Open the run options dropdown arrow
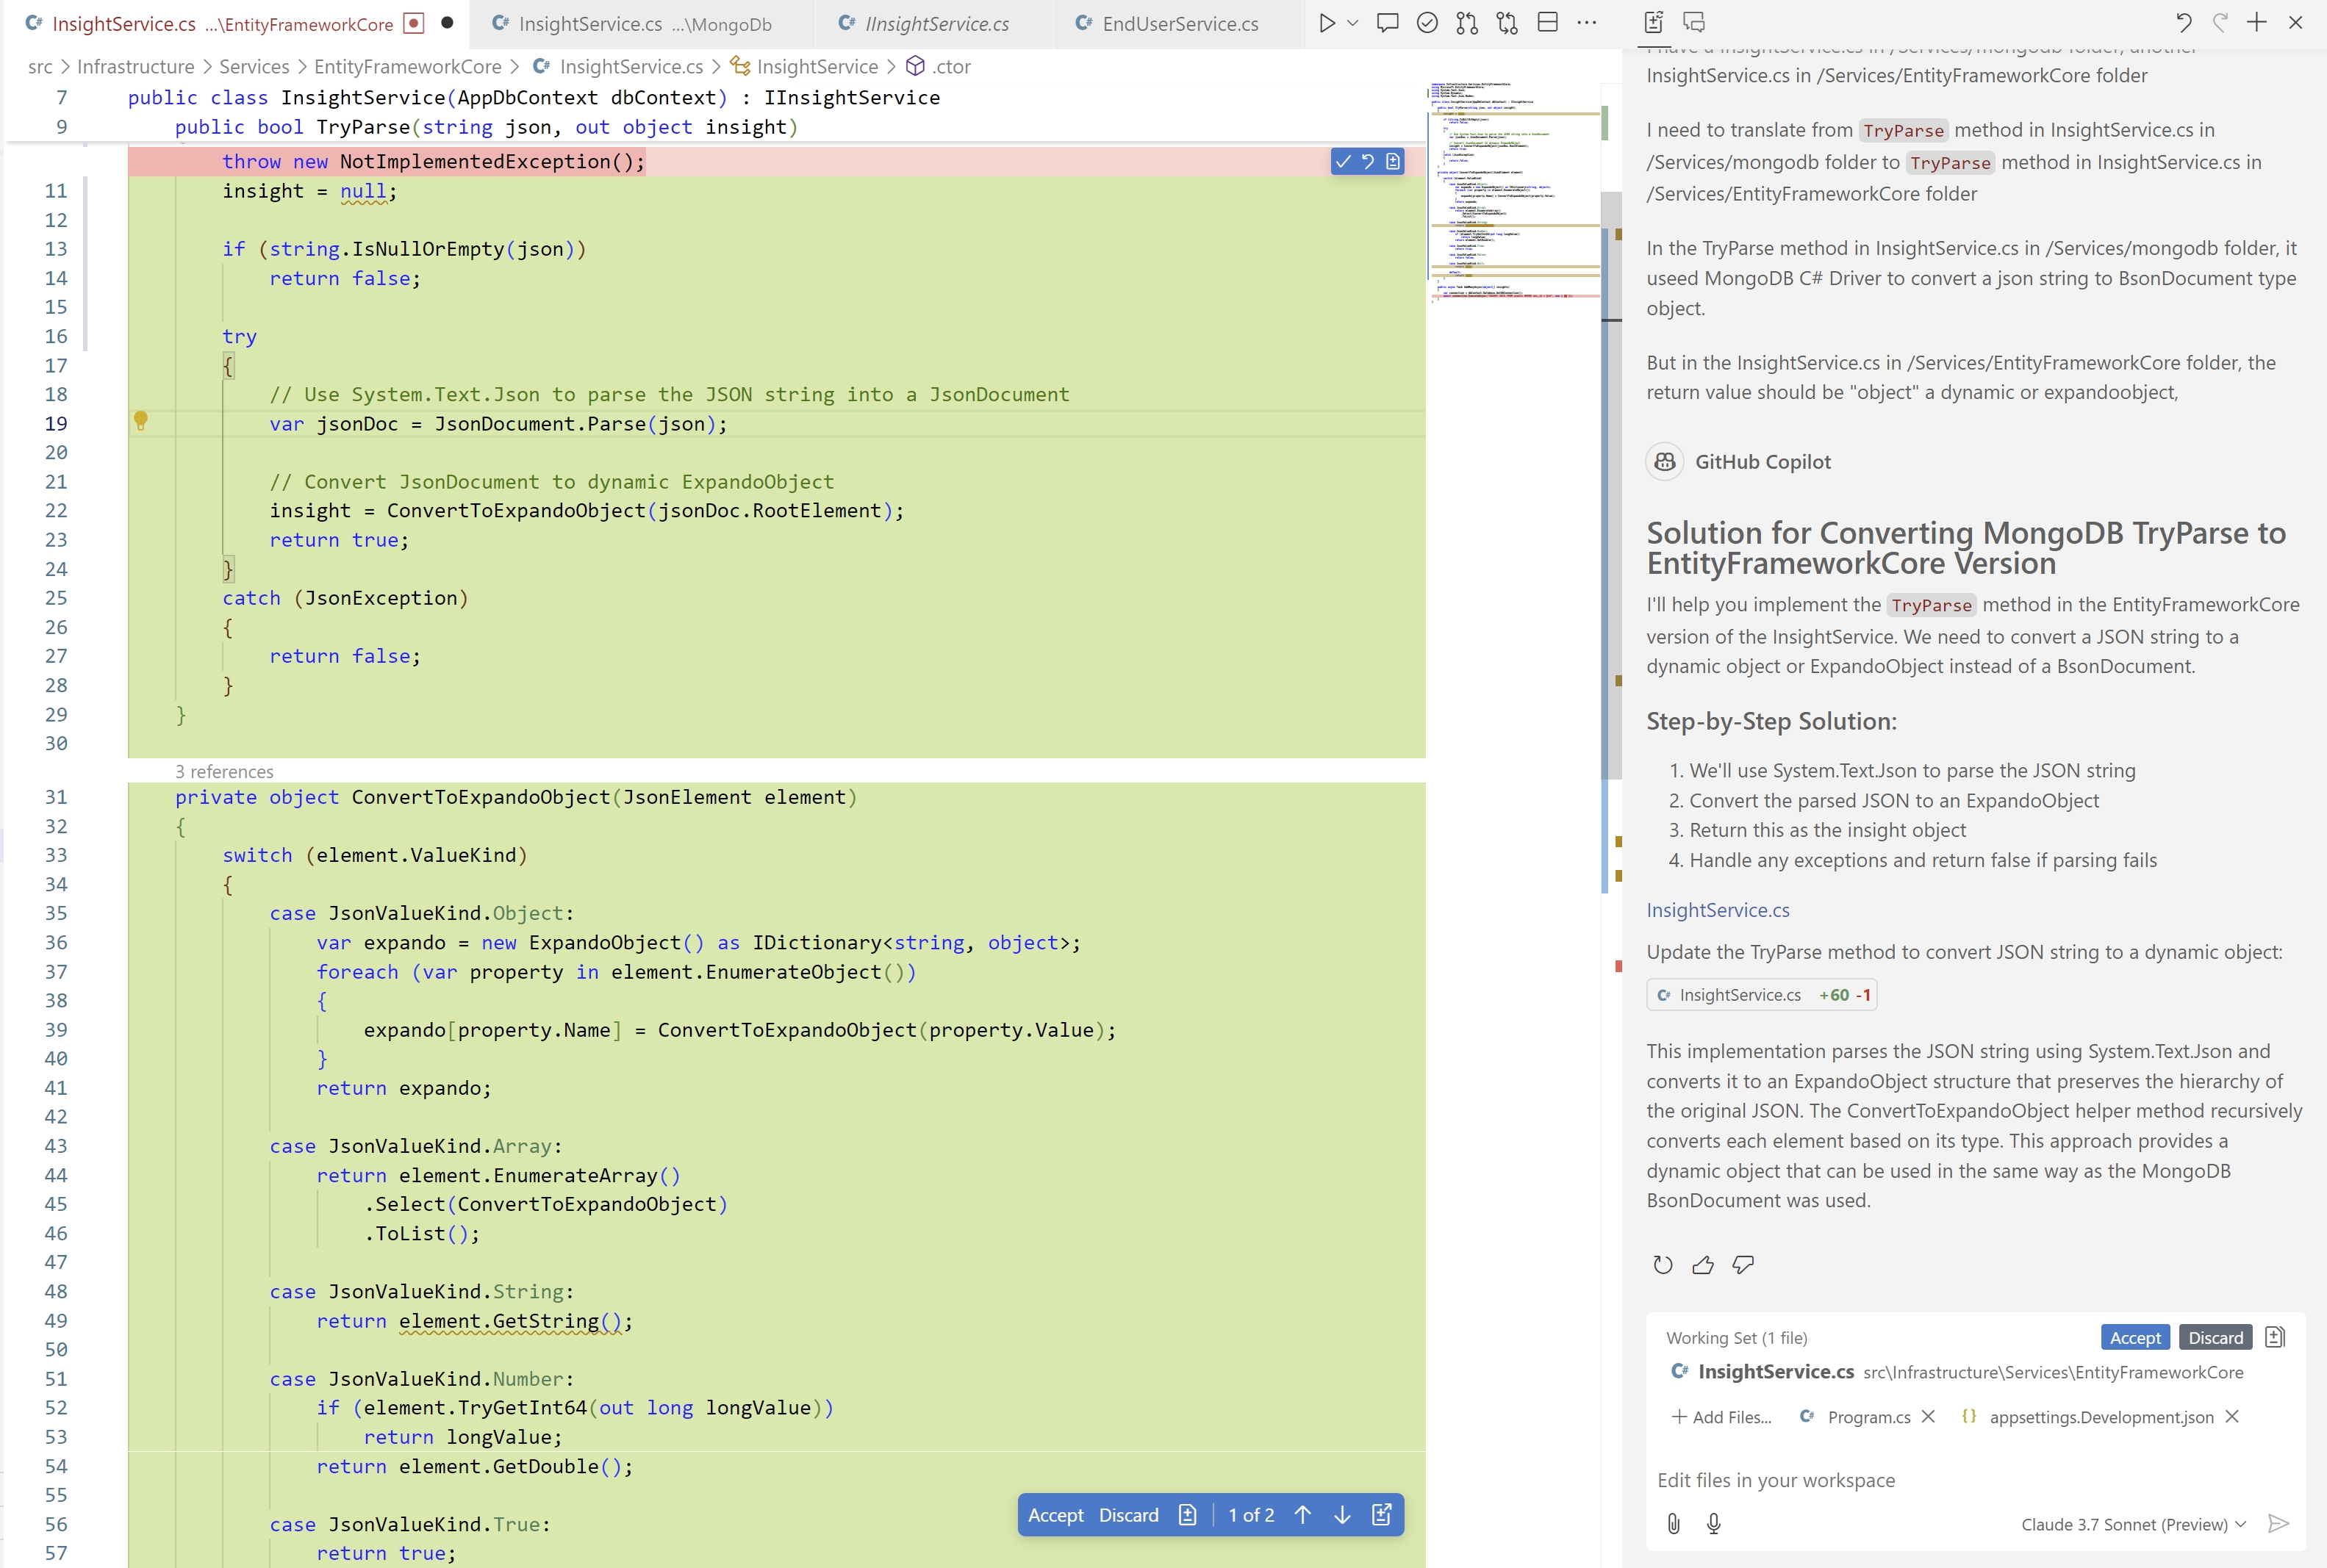The height and width of the screenshot is (1568, 2327). point(1353,23)
